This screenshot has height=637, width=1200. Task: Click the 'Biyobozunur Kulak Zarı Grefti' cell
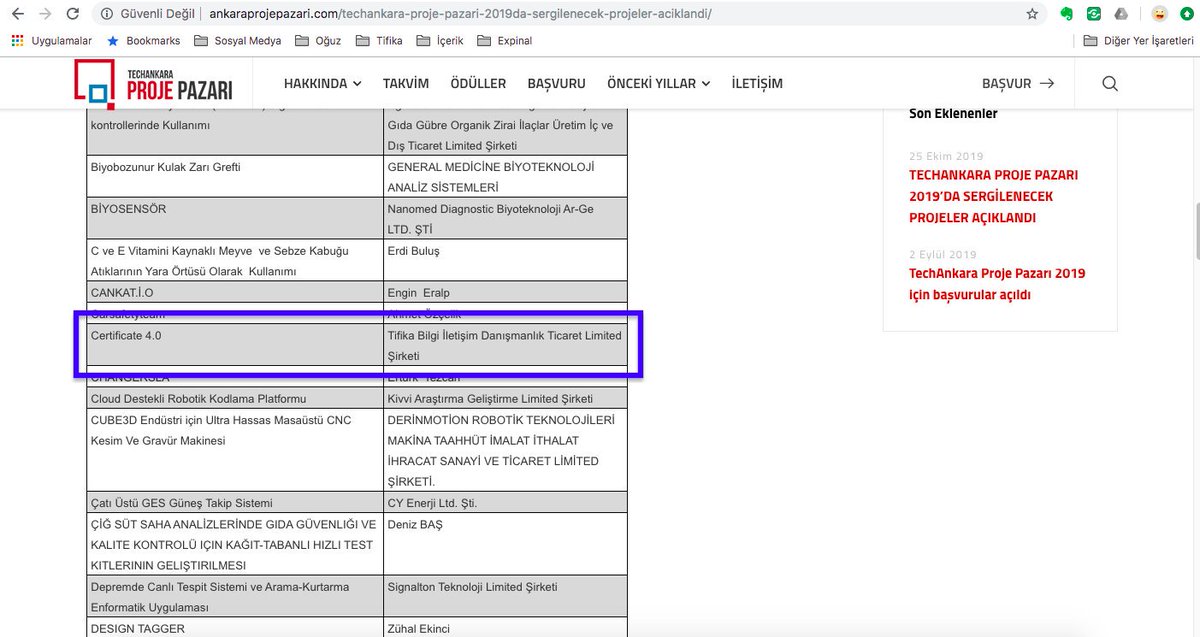click(236, 176)
